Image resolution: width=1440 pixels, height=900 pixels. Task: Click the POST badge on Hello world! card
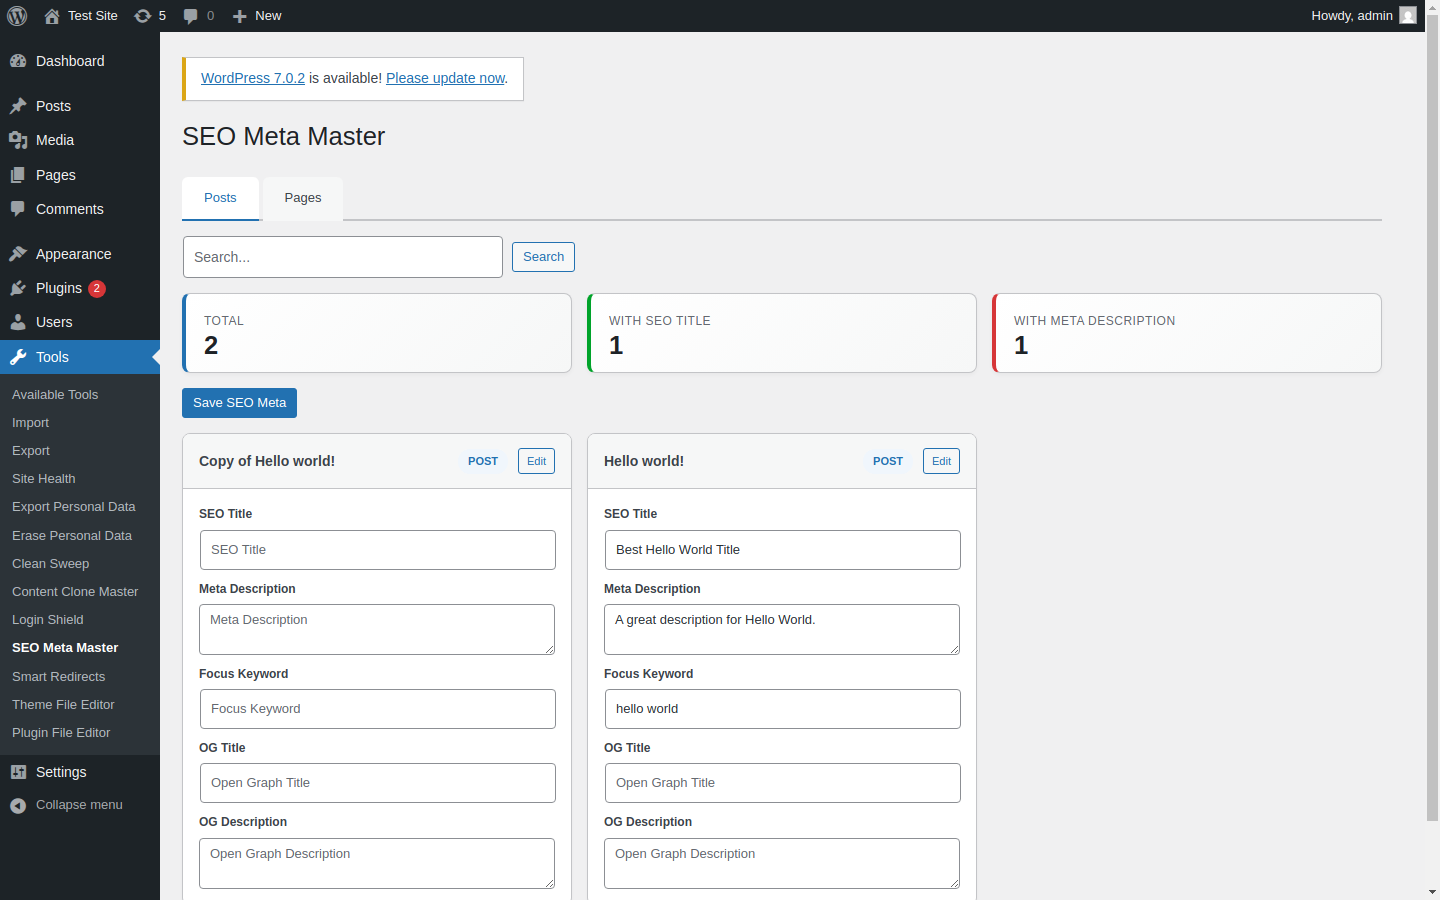coord(888,461)
